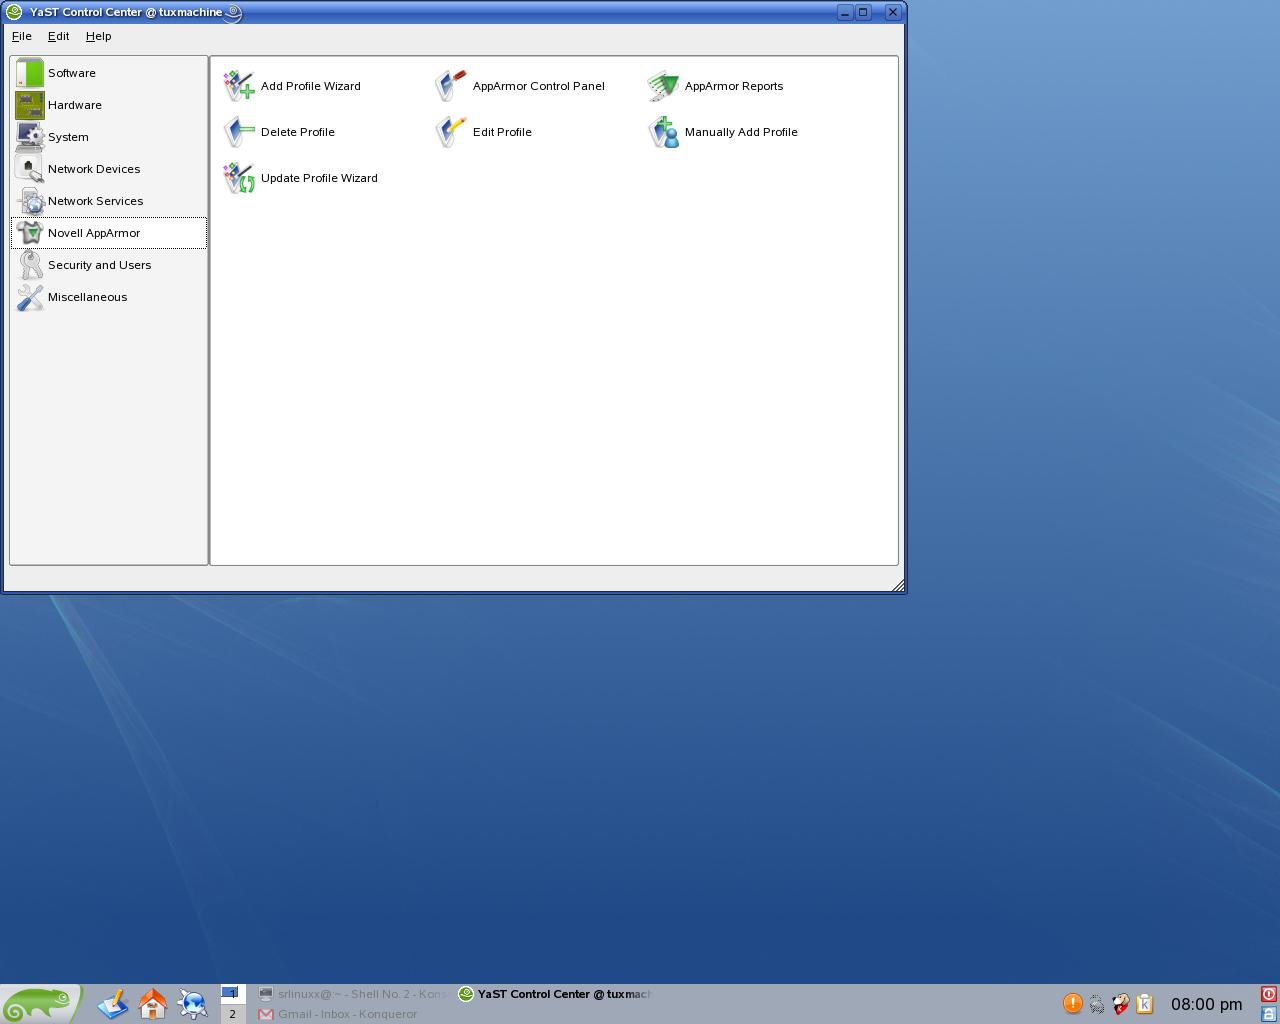
Task: Maximize the YaST Control Center window
Action: click(864, 12)
